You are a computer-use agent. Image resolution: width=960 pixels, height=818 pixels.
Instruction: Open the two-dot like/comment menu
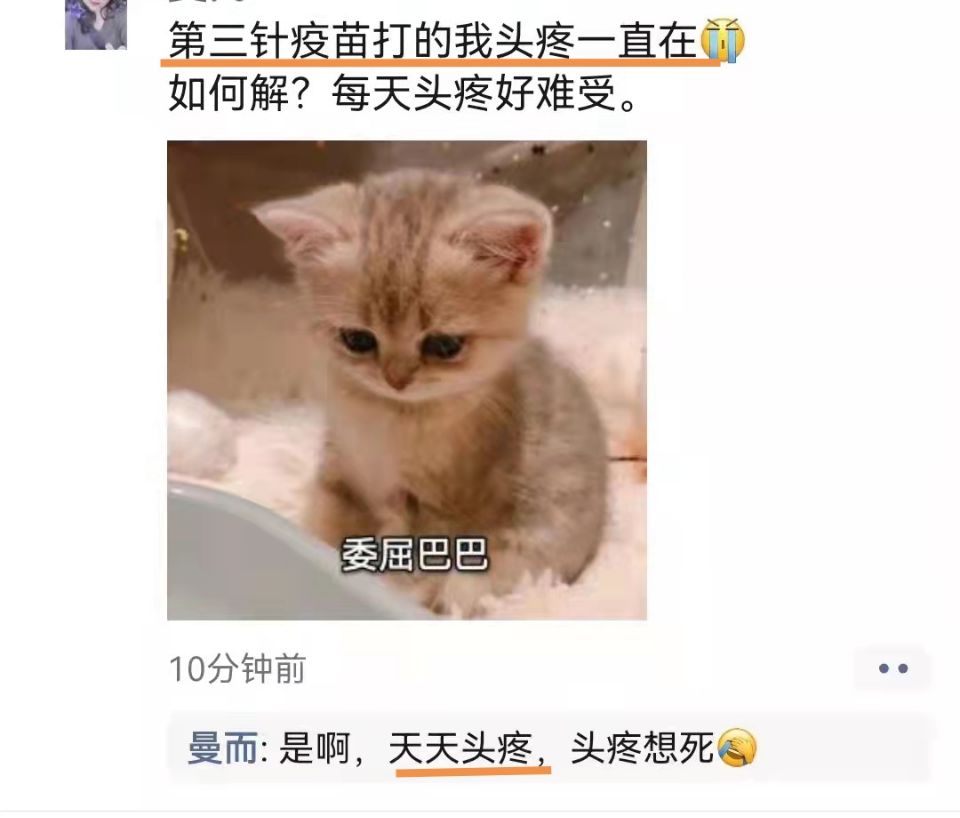893,669
